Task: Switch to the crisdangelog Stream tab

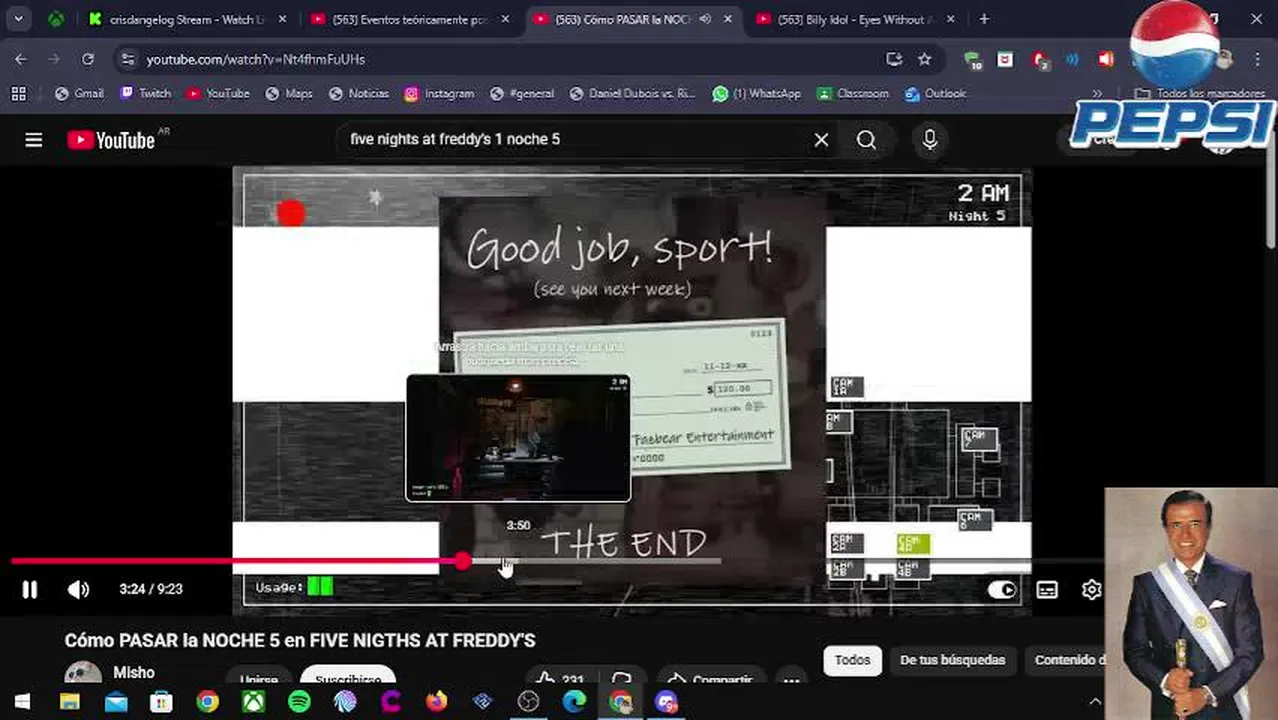Action: click(187, 19)
